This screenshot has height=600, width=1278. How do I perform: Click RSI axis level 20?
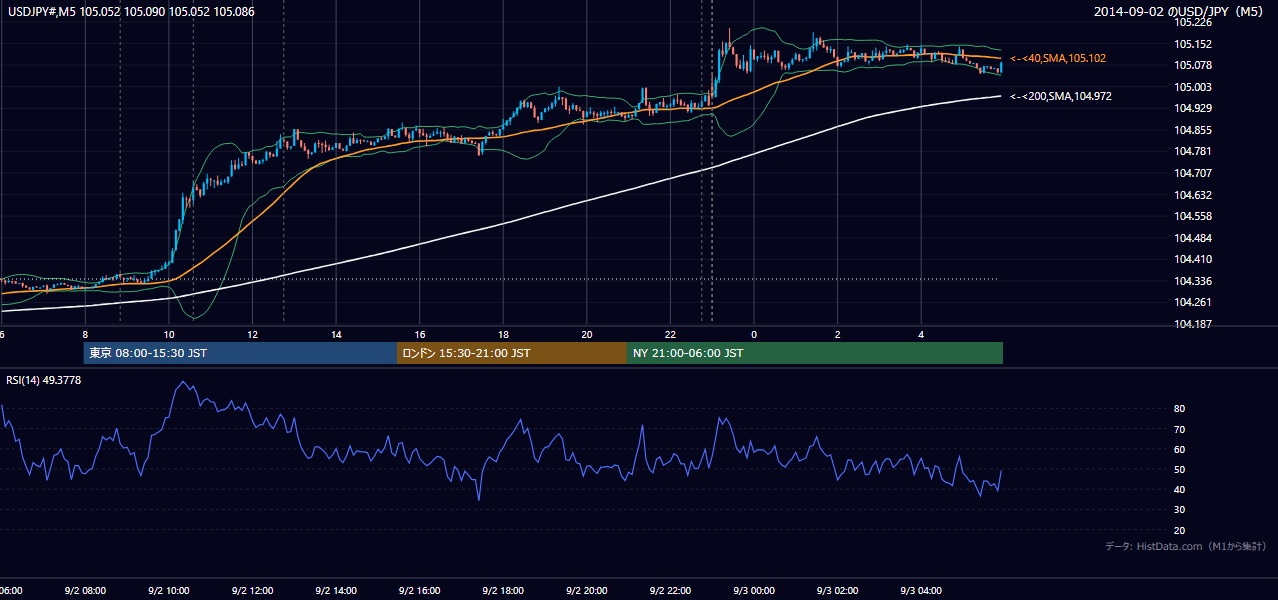click(1180, 530)
